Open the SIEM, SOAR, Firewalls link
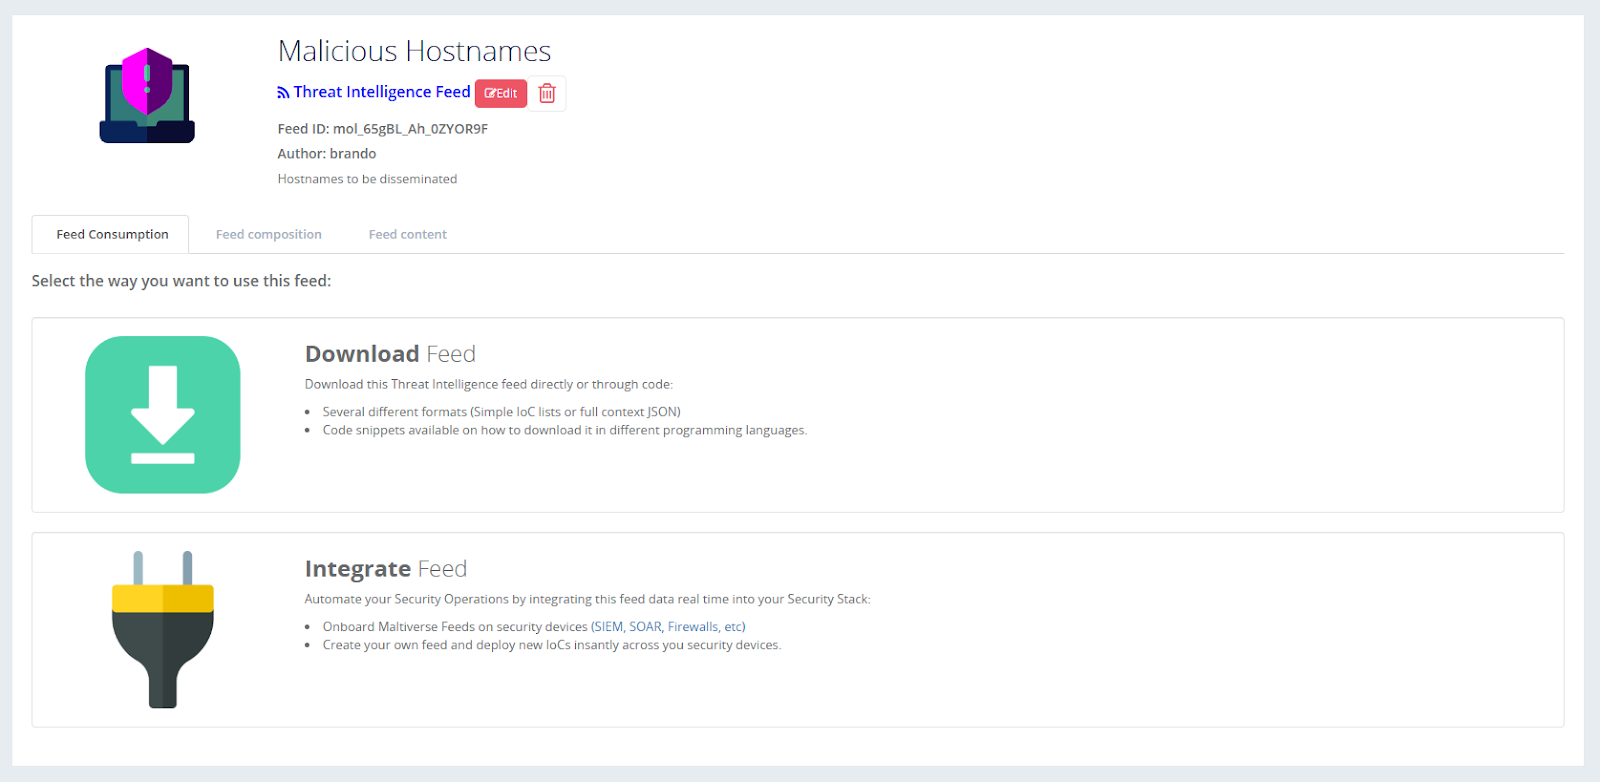Viewport: 1600px width, 782px height. 668,627
